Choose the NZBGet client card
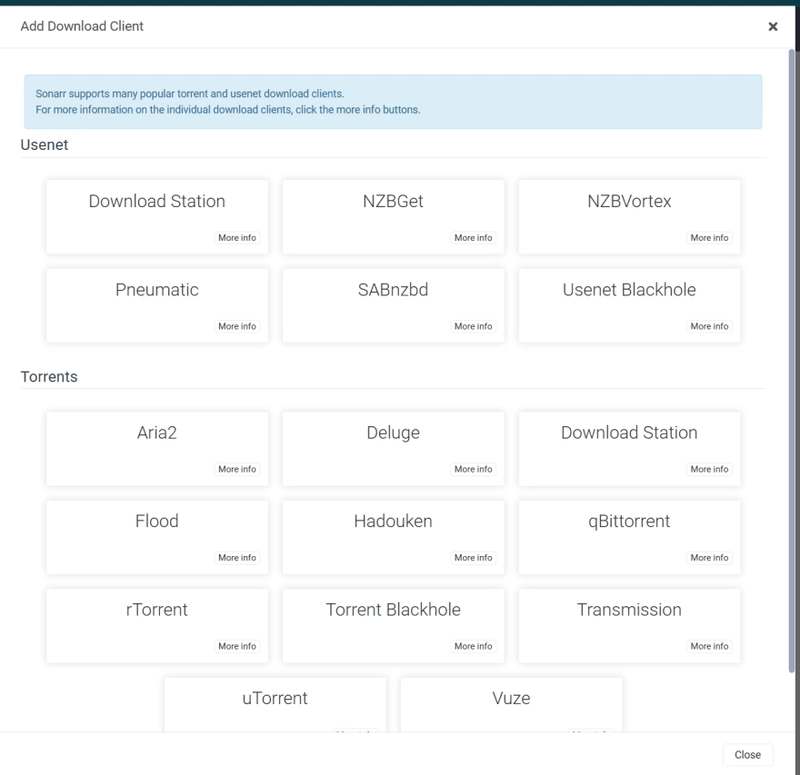Image resolution: width=800 pixels, height=775 pixels. (393, 217)
